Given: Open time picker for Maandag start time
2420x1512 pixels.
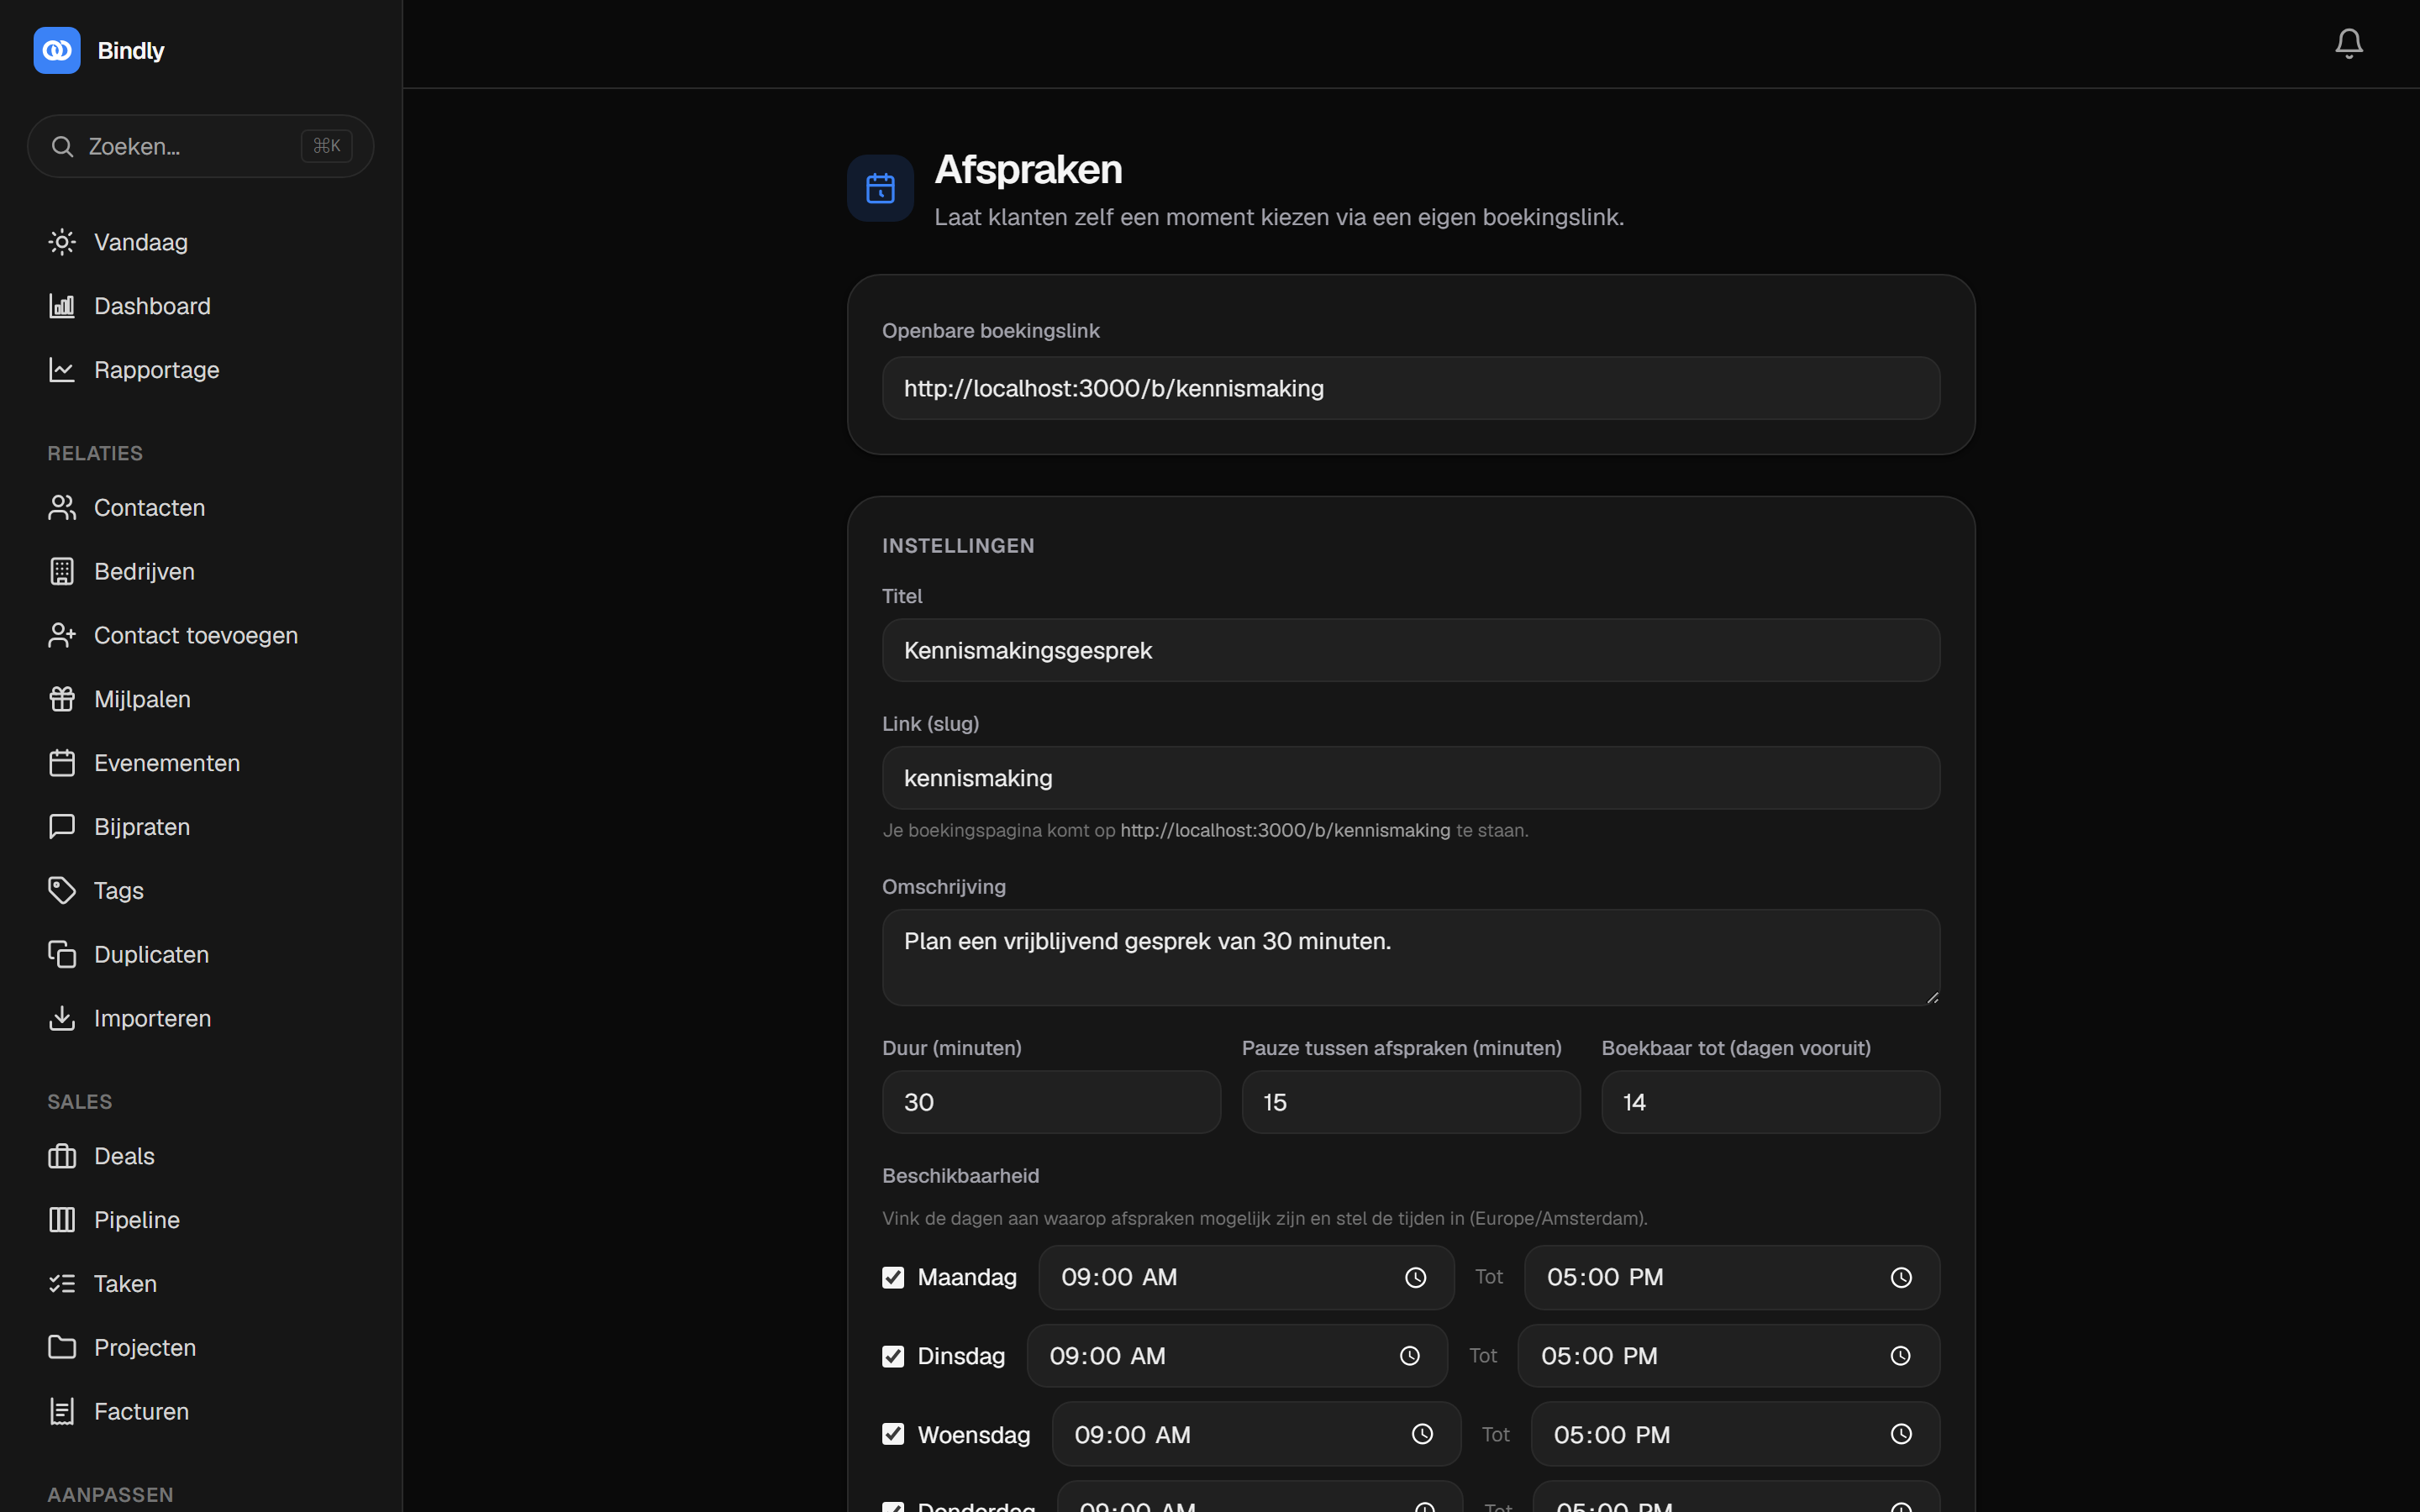Looking at the screenshot, I should click(1415, 1277).
